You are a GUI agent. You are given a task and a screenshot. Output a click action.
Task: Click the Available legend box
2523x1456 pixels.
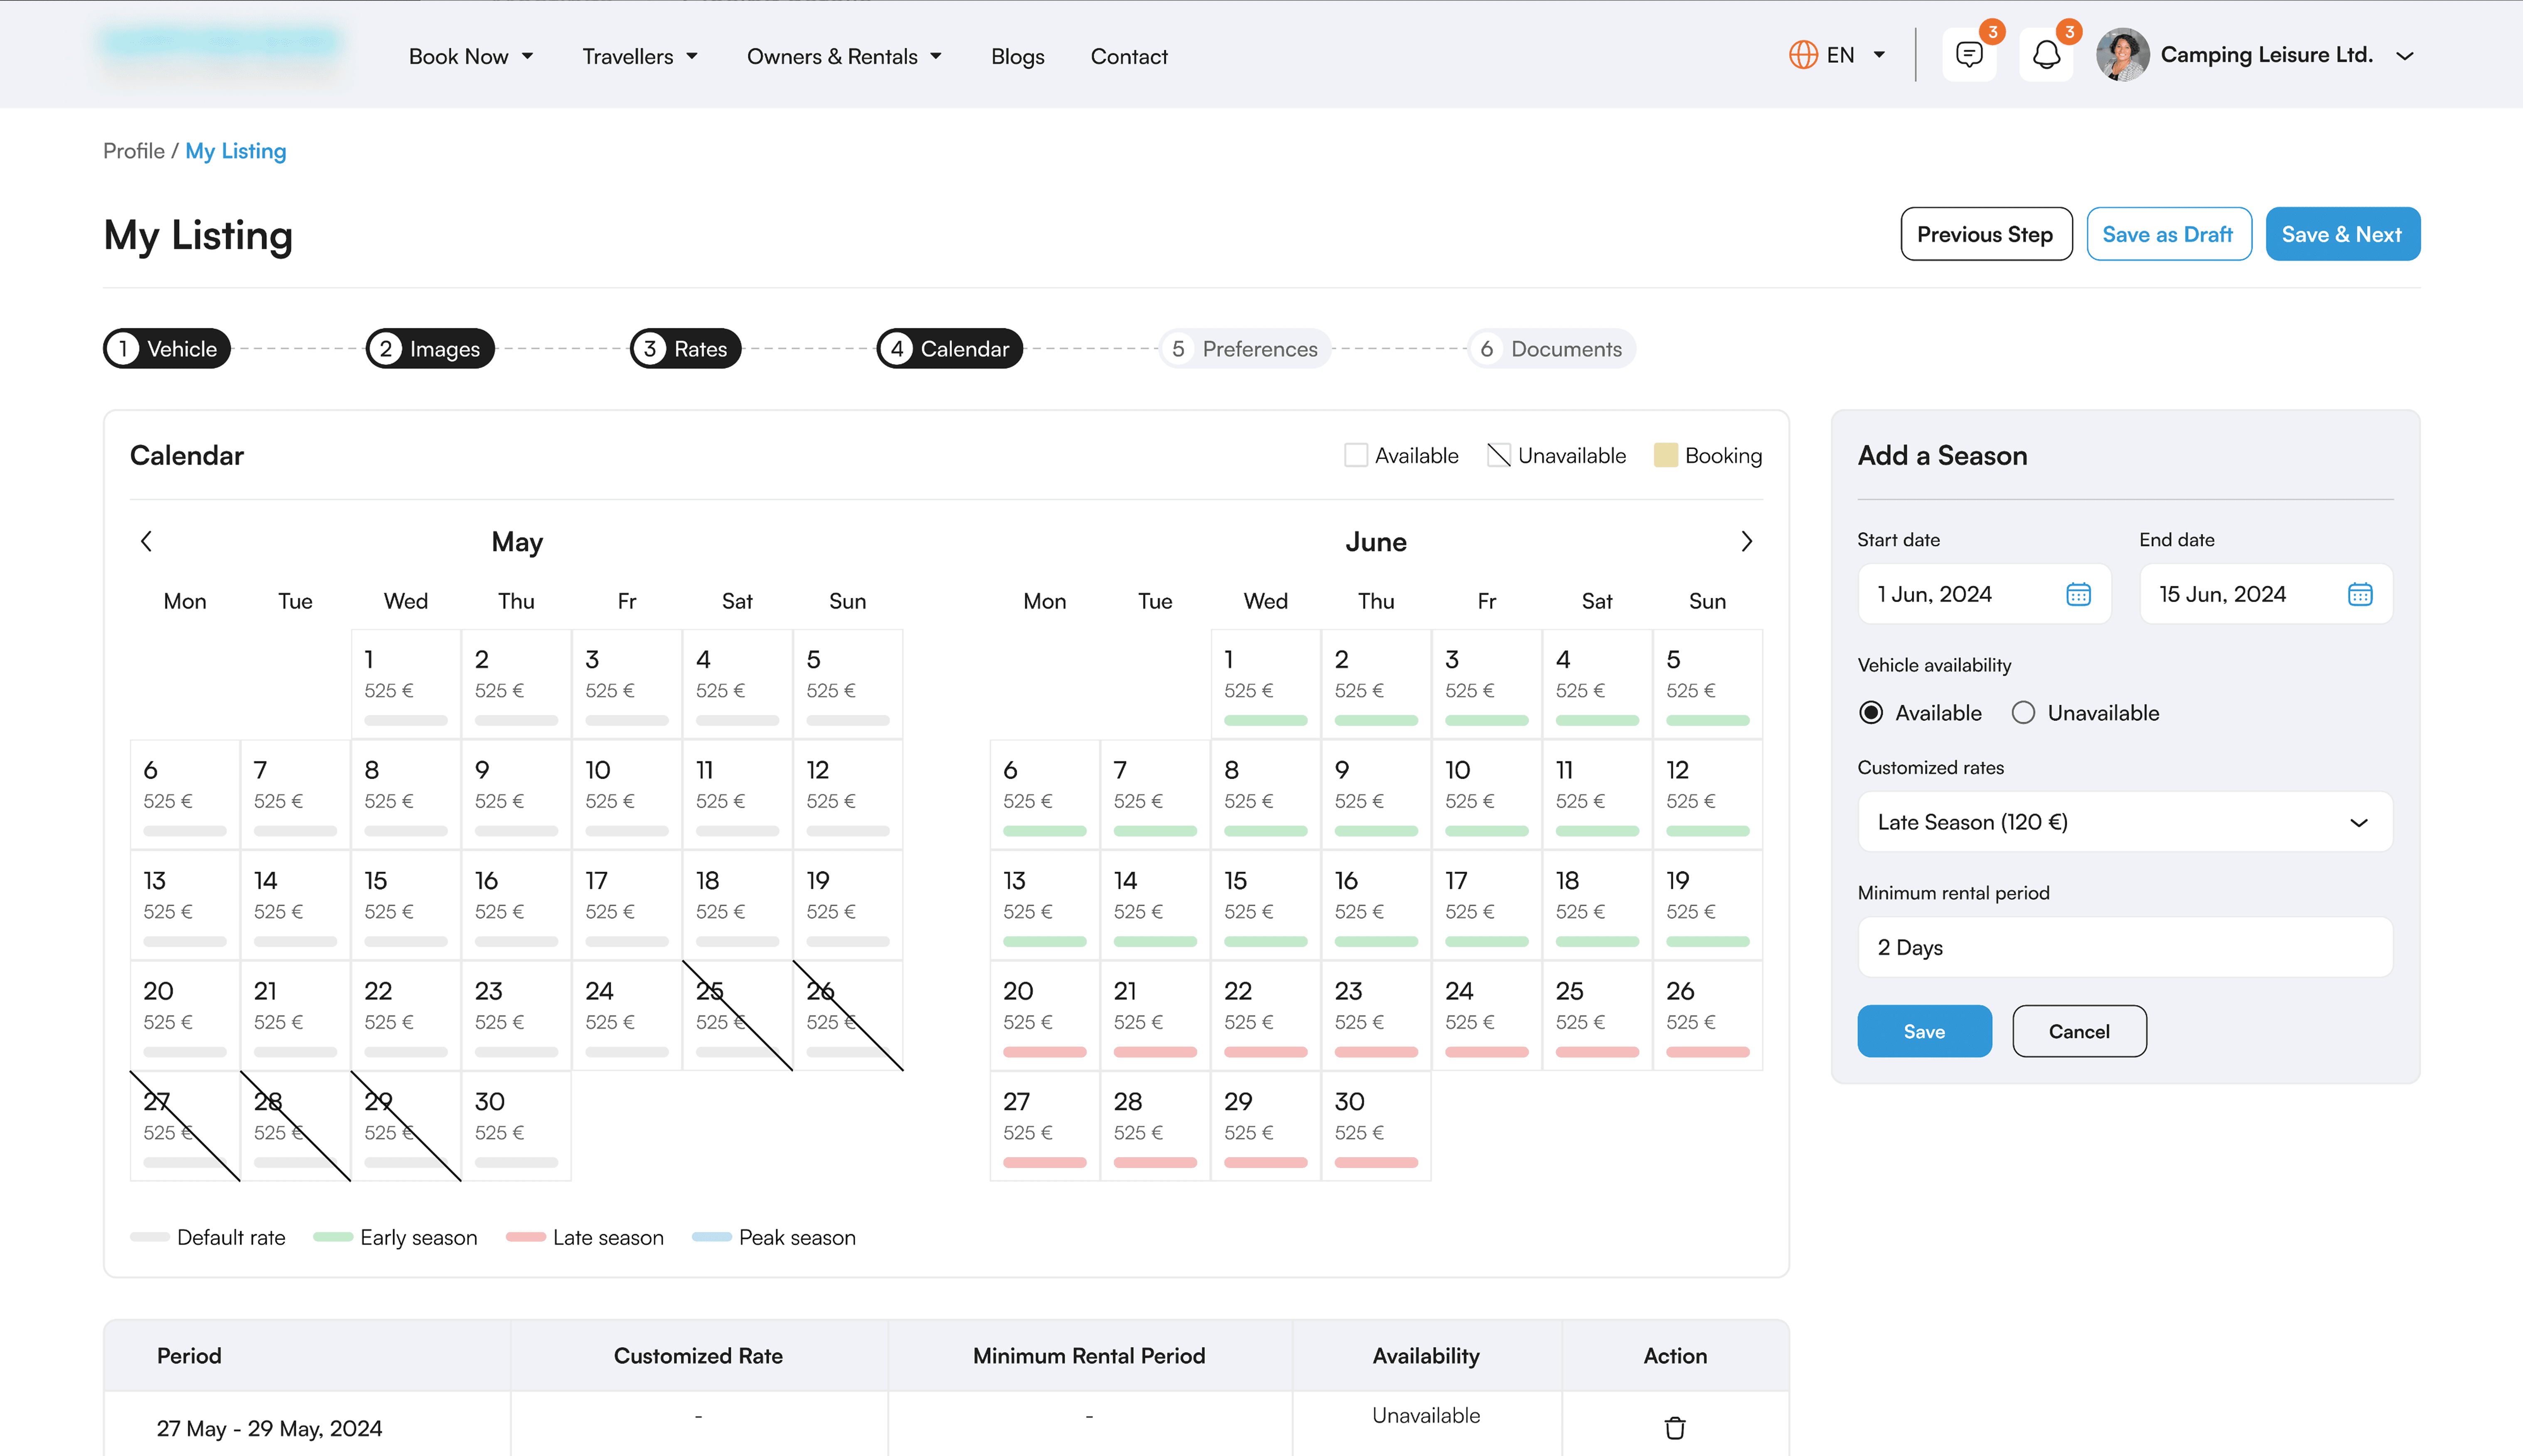(x=1355, y=455)
